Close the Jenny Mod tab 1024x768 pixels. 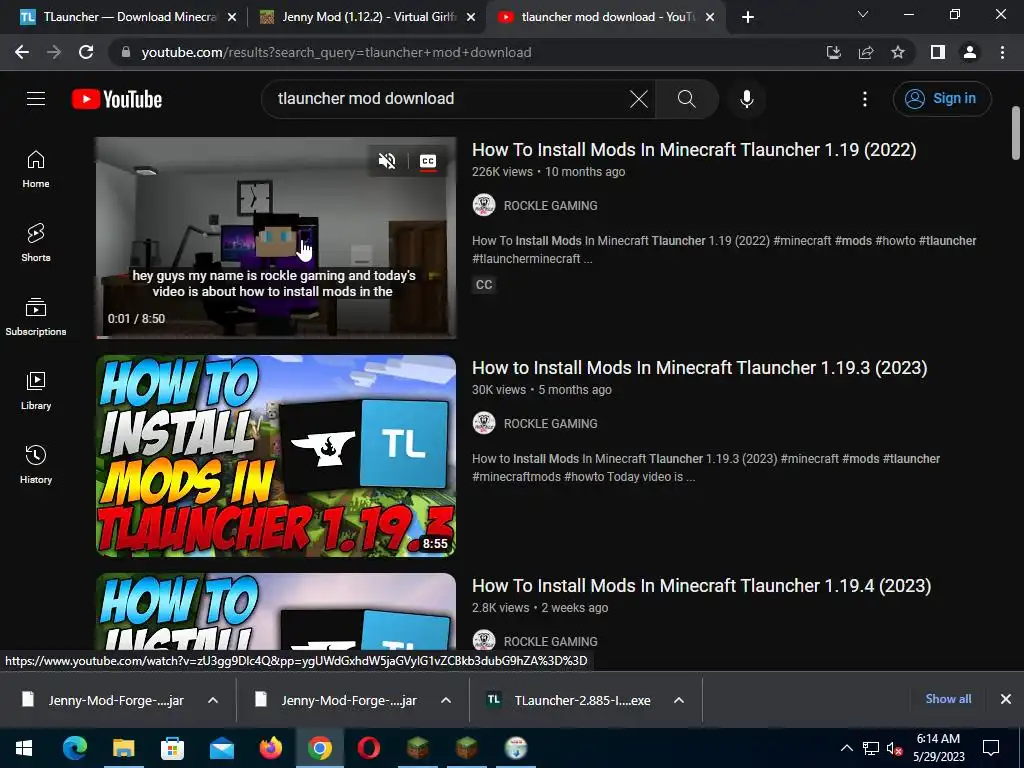471,18
